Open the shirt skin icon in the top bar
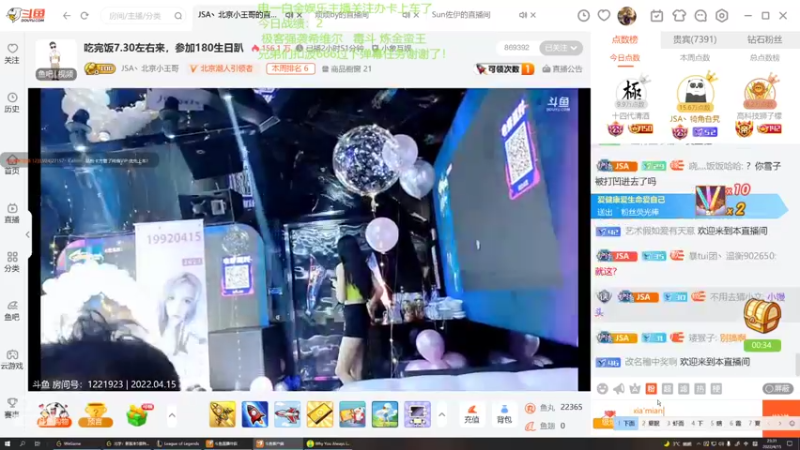Viewport: 800px width, 450px height. [679, 16]
